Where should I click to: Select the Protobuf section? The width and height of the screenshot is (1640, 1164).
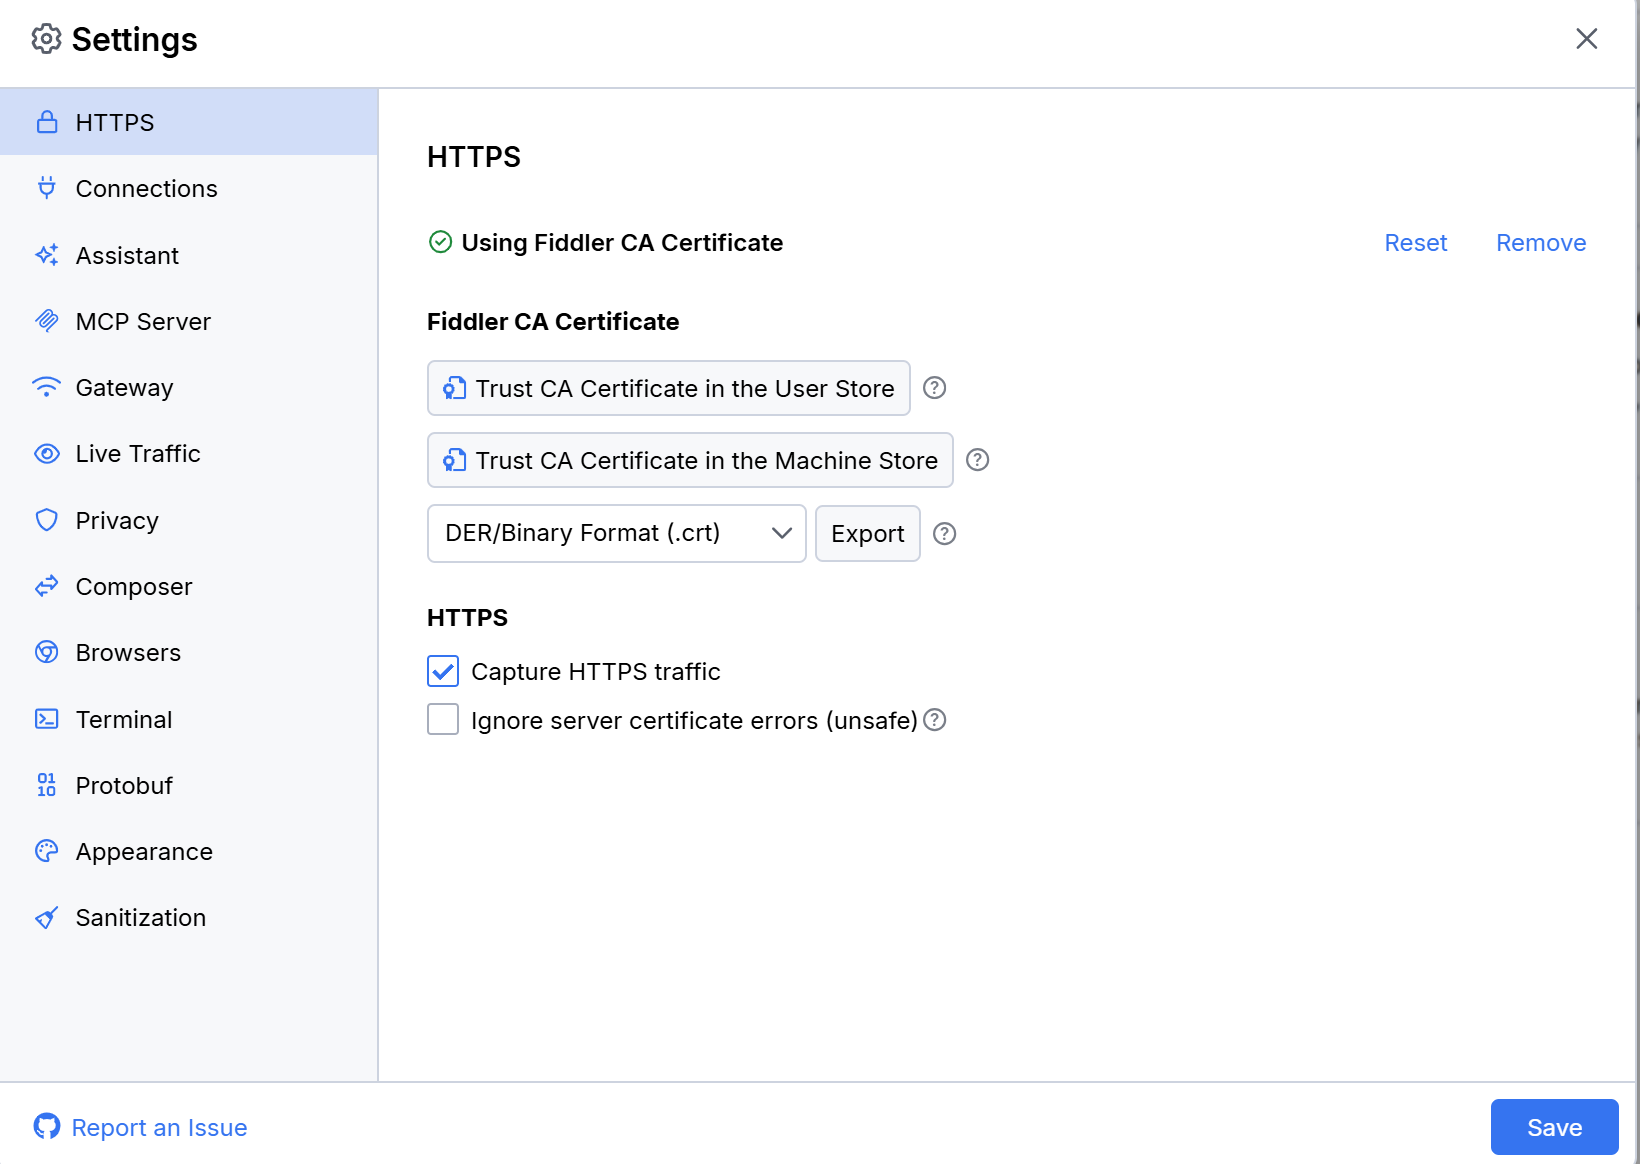tap(189, 785)
